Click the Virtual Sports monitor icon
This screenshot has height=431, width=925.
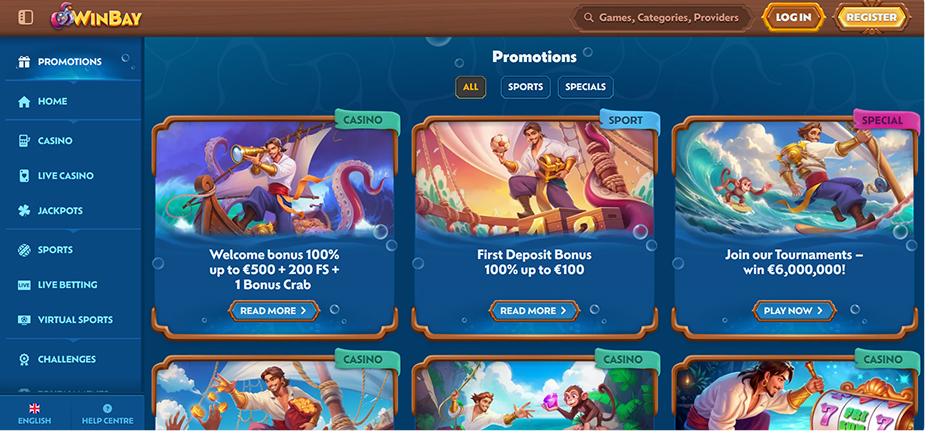tap(24, 320)
